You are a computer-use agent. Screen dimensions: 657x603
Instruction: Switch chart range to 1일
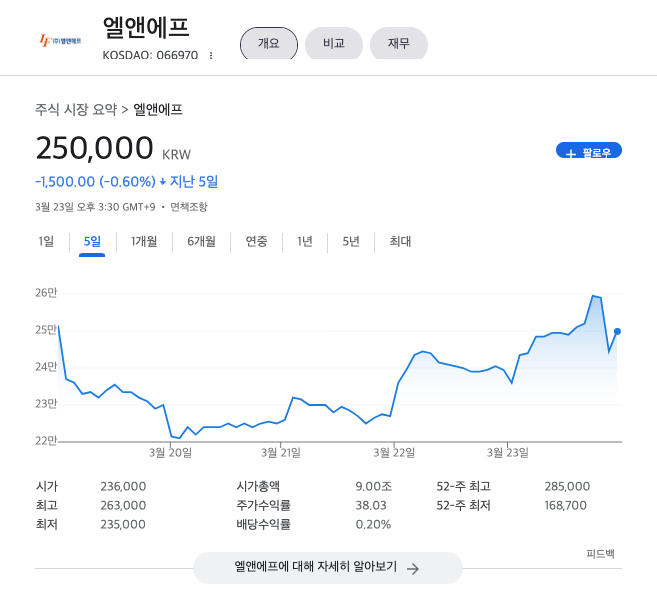point(46,241)
